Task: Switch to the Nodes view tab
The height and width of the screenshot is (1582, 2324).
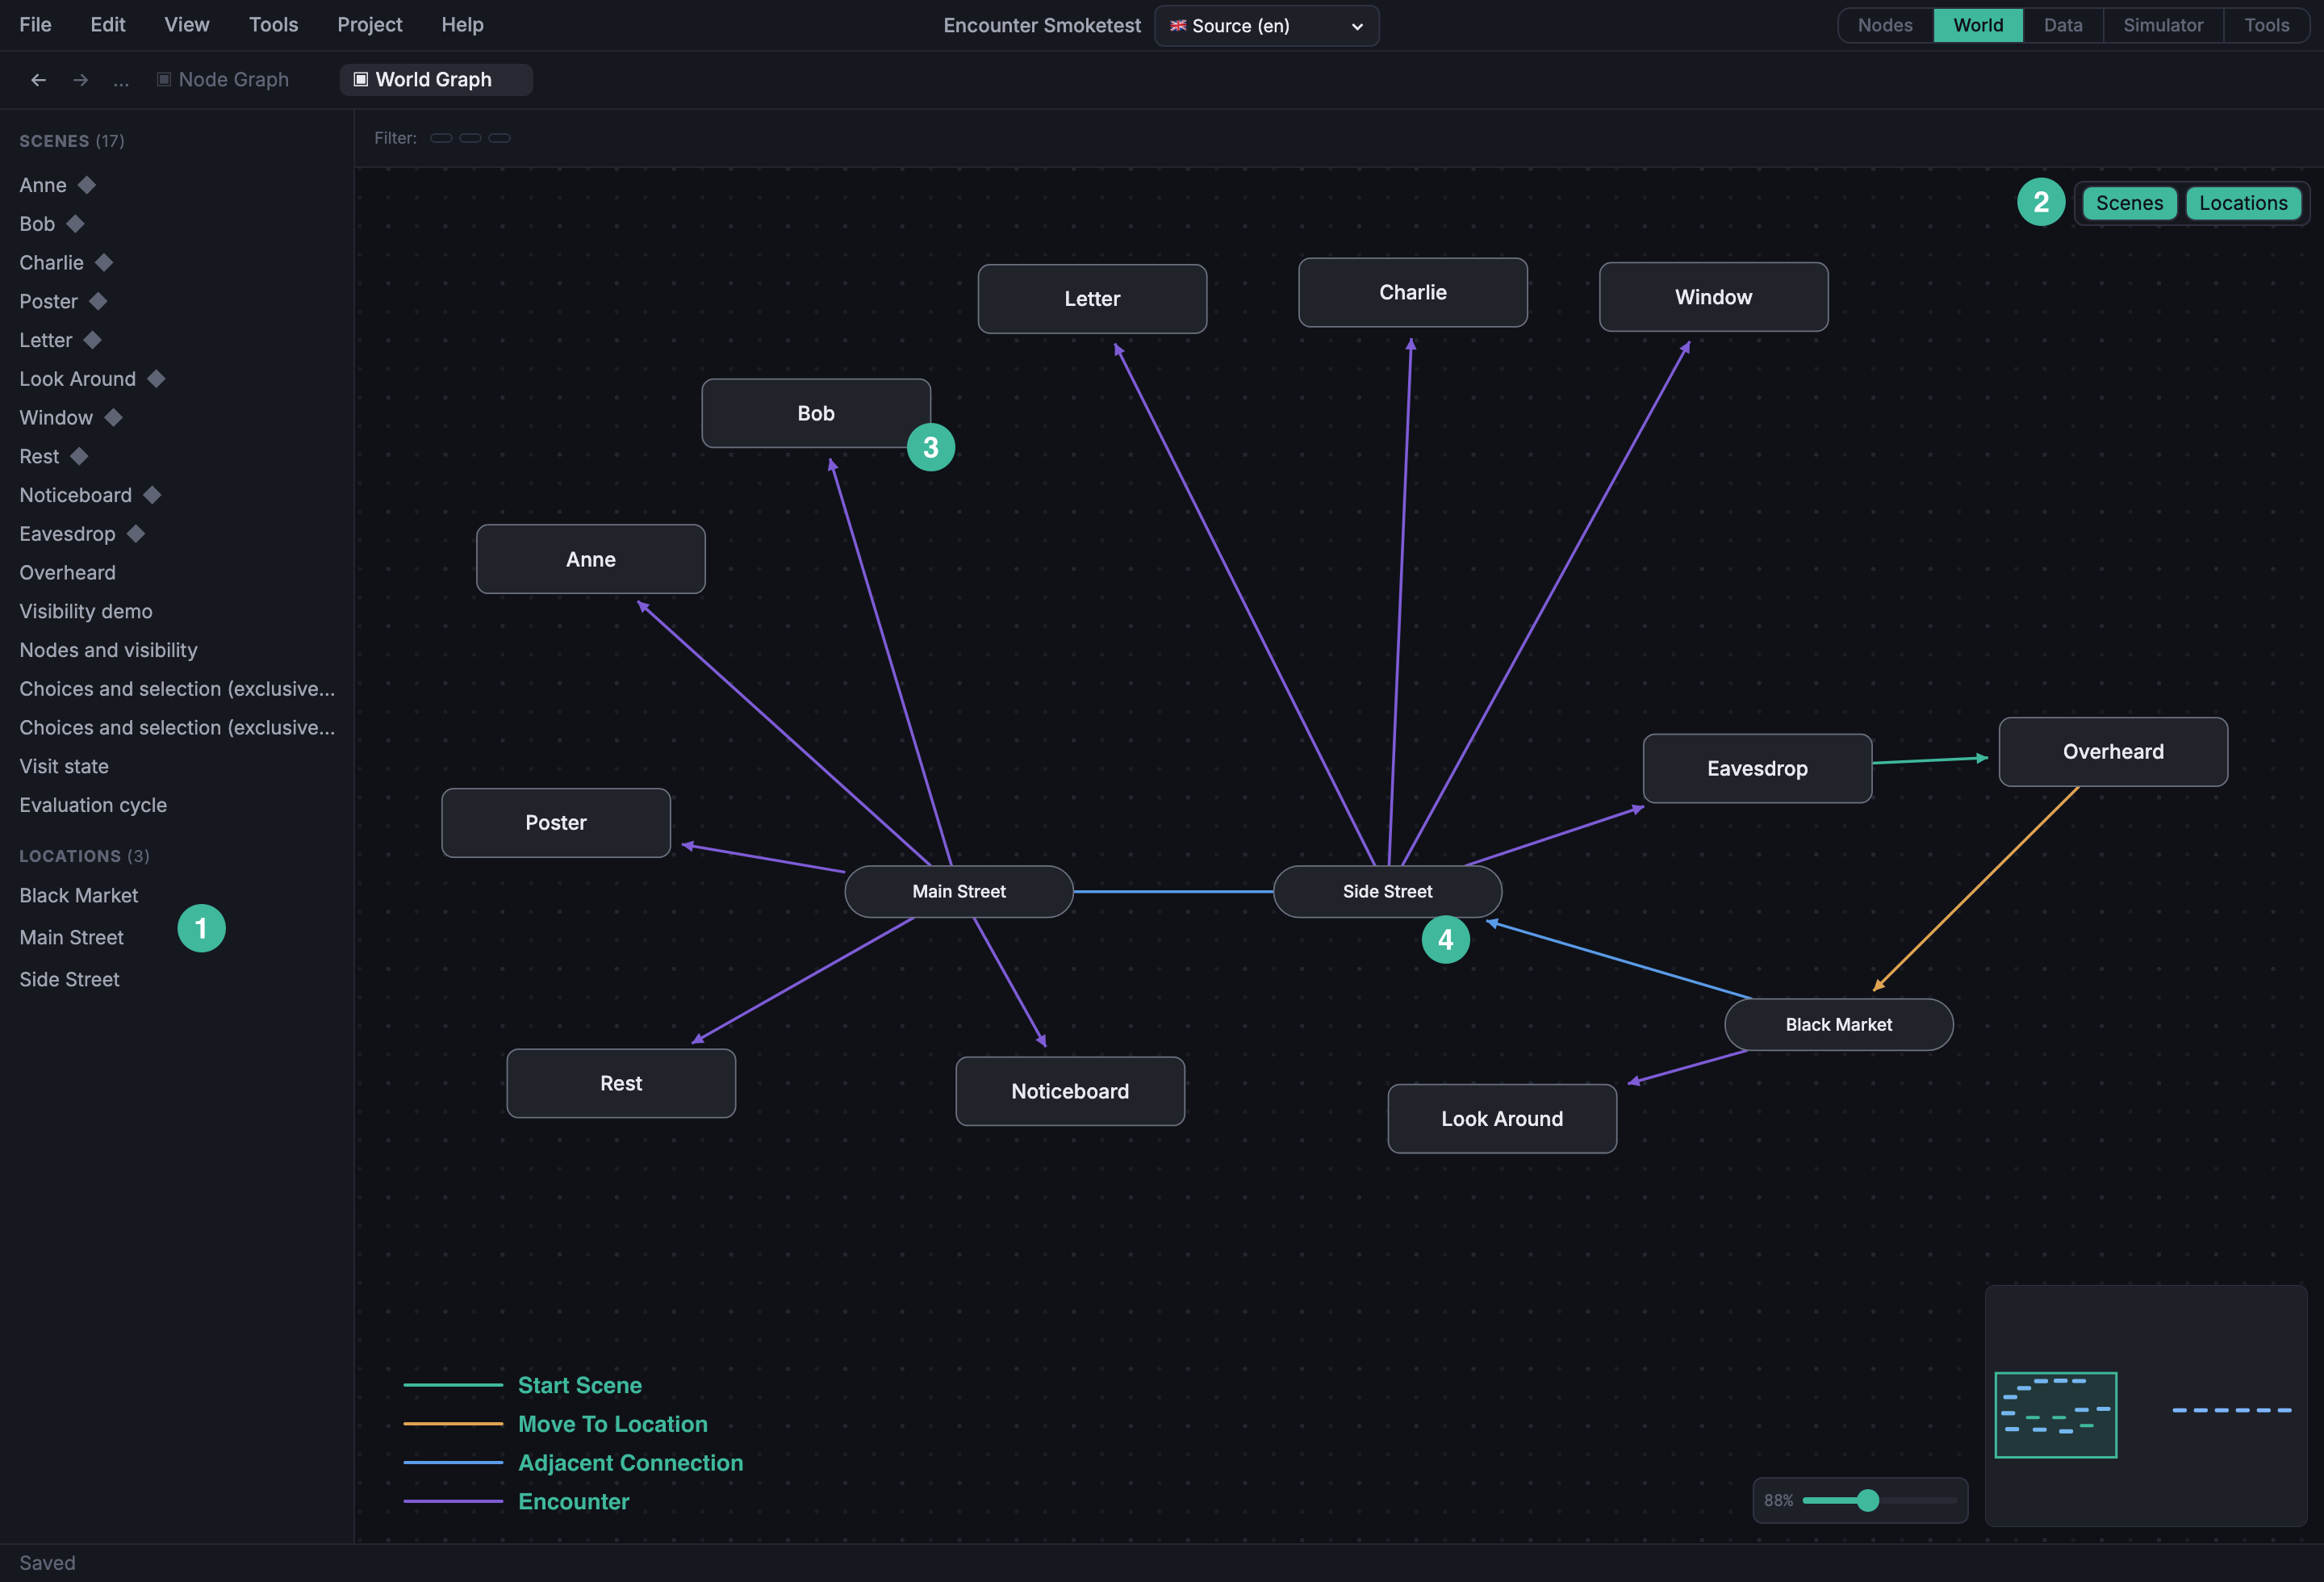Action: click(x=1885, y=25)
